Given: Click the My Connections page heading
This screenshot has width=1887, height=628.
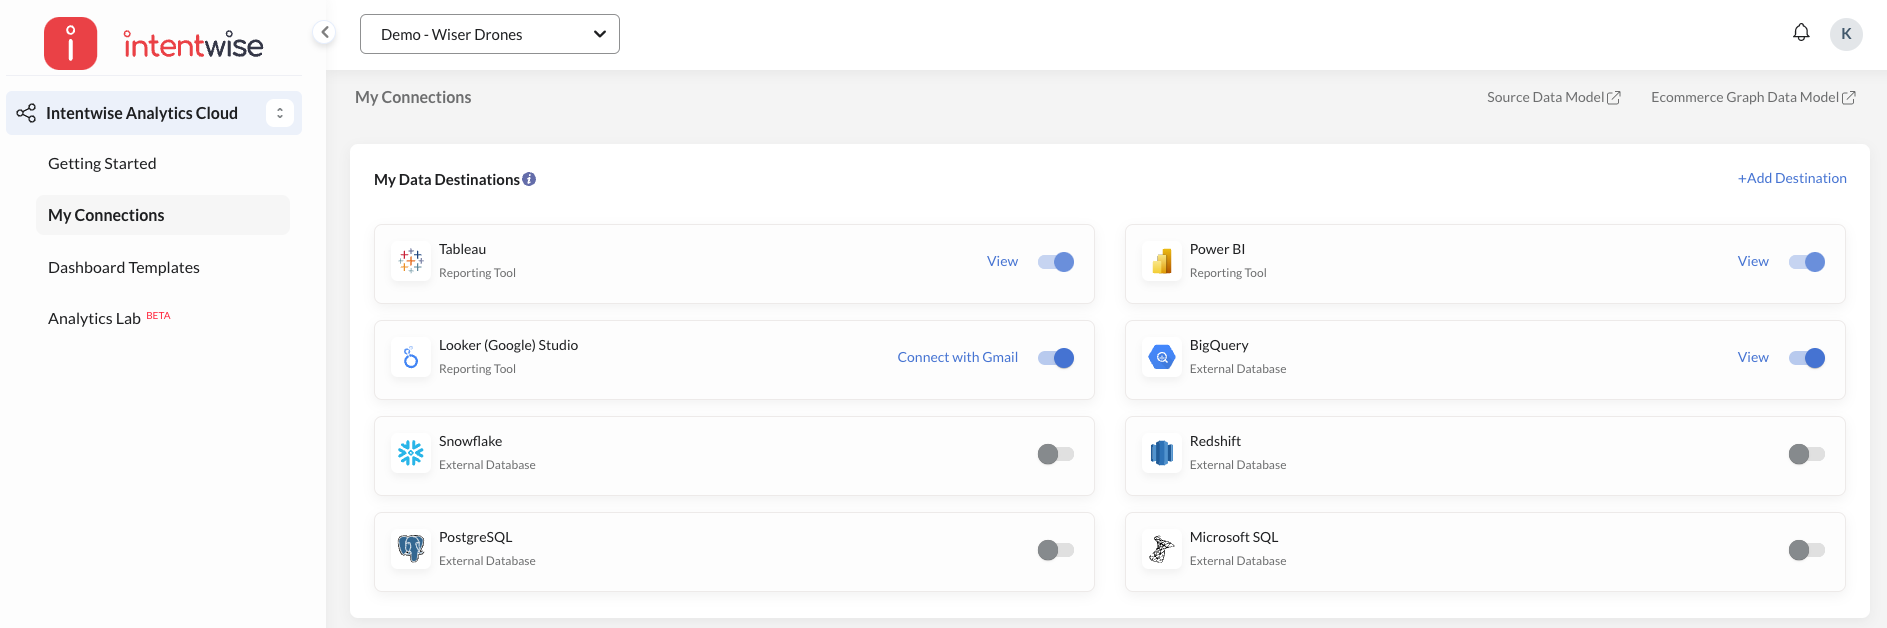Looking at the screenshot, I should pos(413,97).
